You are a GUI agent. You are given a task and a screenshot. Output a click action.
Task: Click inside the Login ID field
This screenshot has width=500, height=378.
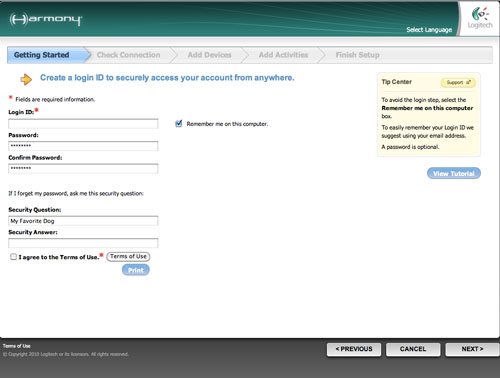(83, 124)
